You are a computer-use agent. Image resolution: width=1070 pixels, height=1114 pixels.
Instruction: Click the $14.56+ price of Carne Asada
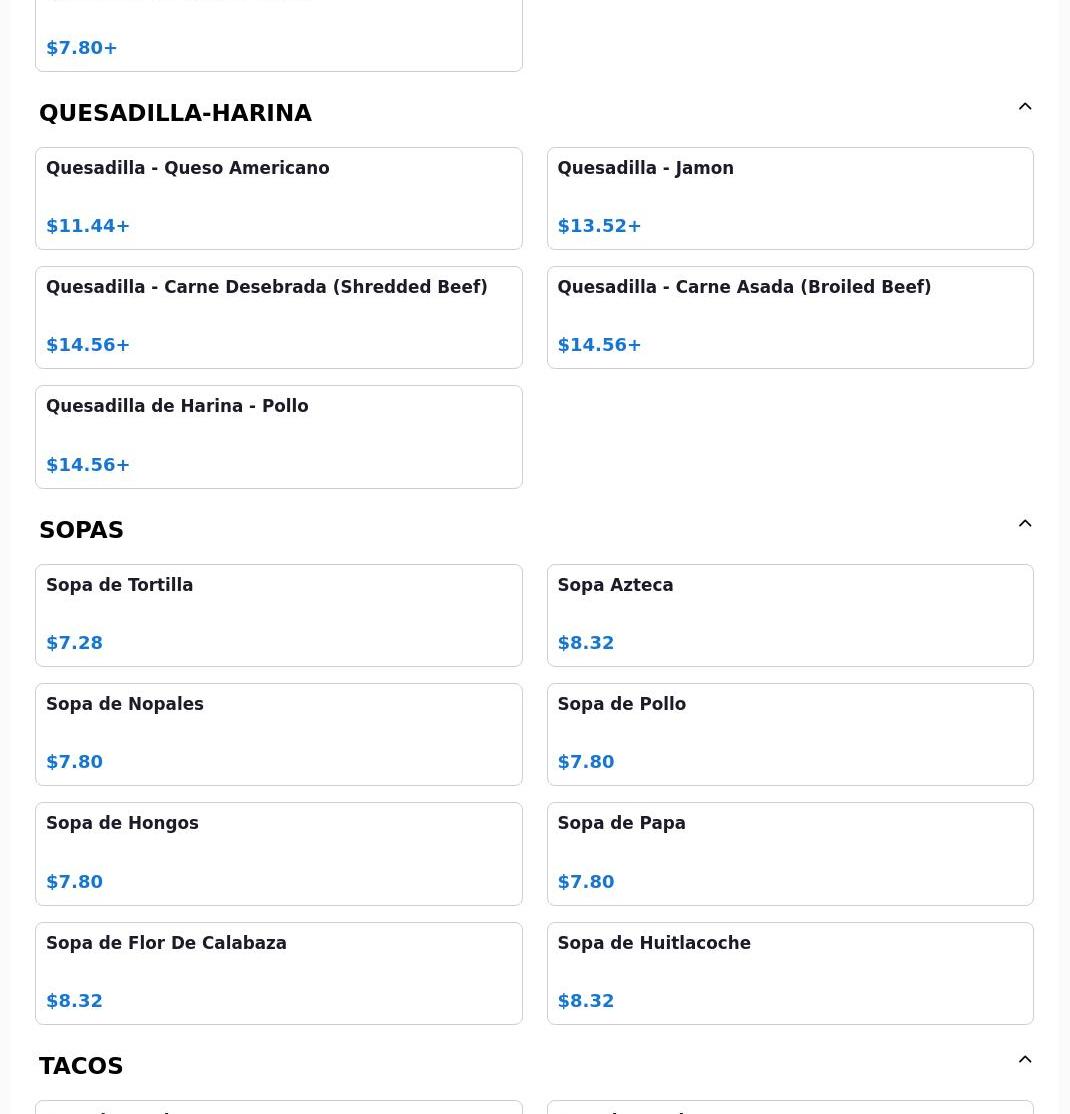[599, 345]
